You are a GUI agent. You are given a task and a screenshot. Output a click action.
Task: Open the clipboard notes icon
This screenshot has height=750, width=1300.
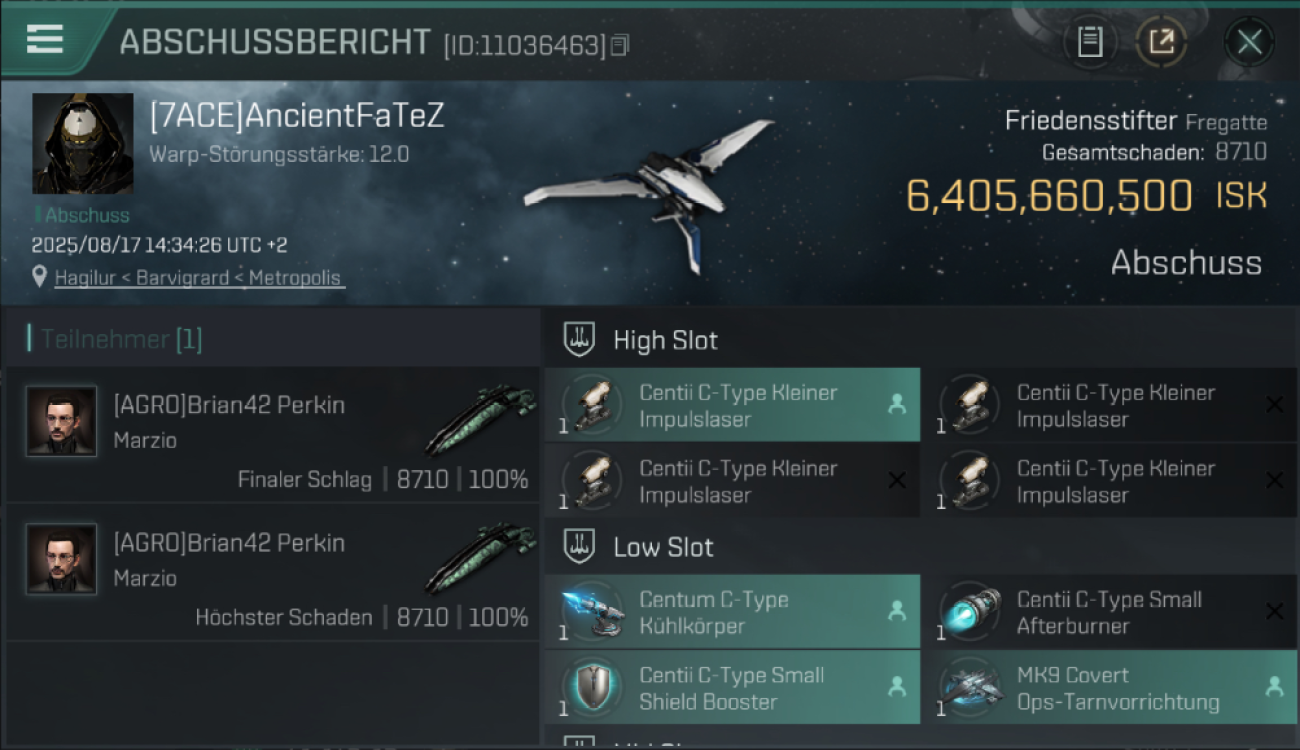1090,42
